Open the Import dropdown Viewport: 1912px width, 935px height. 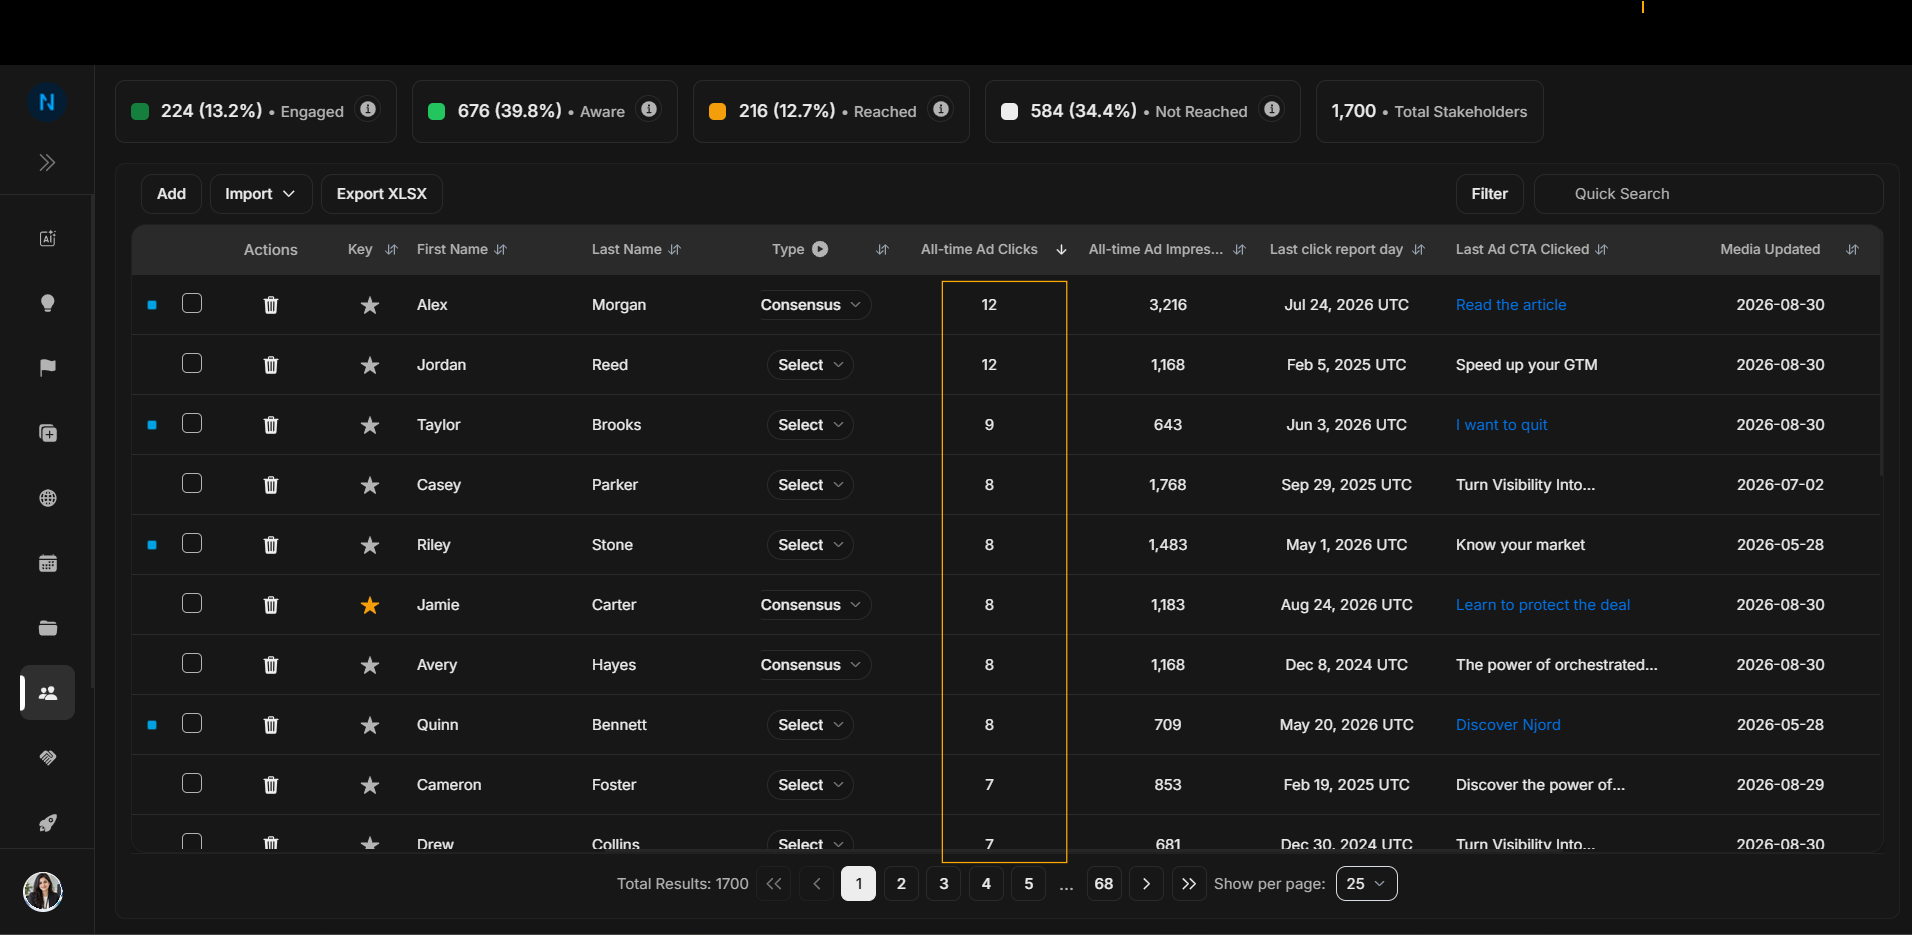(x=260, y=194)
